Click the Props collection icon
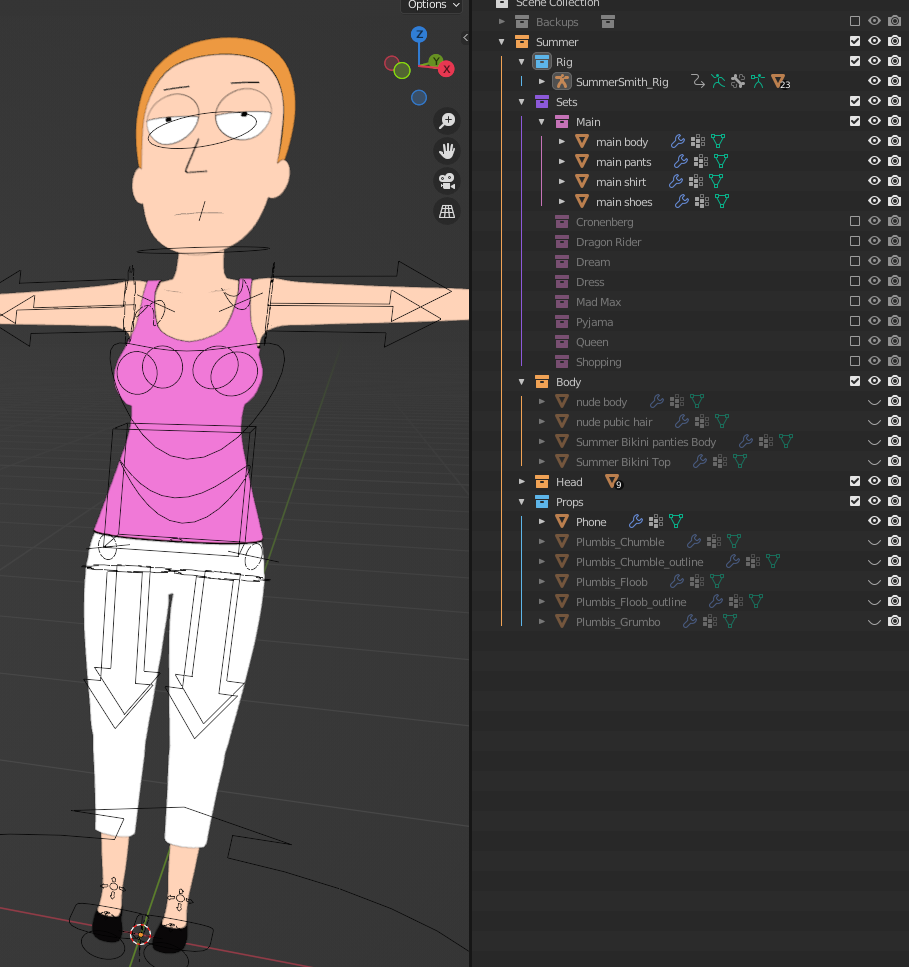The width and height of the screenshot is (909, 967). (541, 502)
